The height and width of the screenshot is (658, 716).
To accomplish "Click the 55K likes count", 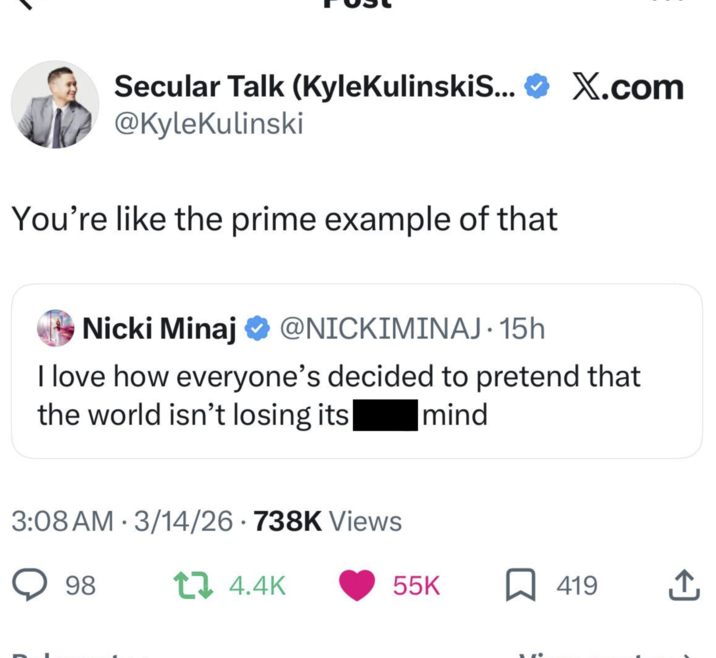I will 416,585.
